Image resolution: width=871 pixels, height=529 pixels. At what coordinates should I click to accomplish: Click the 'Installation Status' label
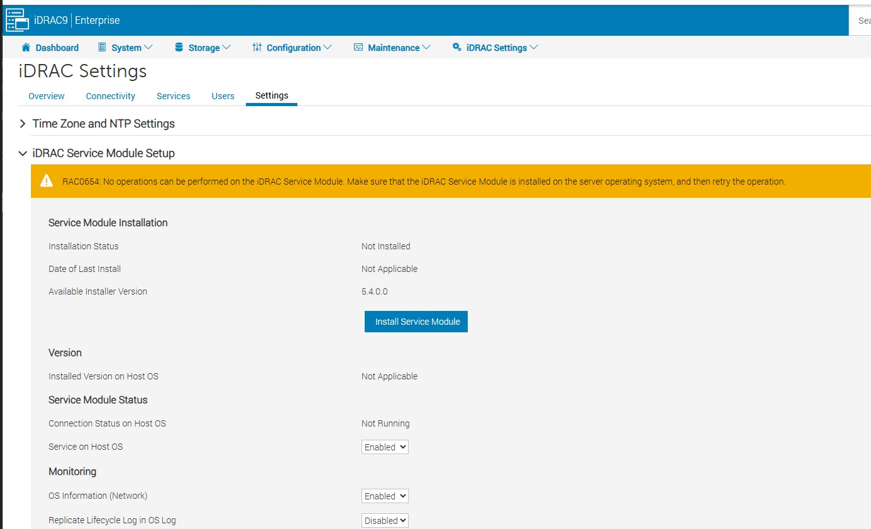[x=83, y=246]
